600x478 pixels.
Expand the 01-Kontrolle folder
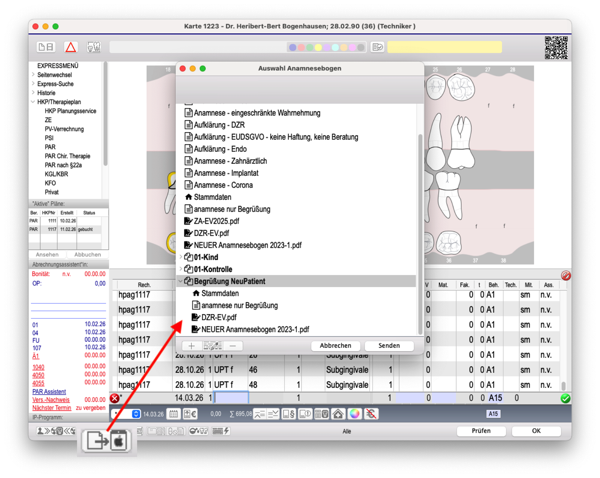(181, 269)
